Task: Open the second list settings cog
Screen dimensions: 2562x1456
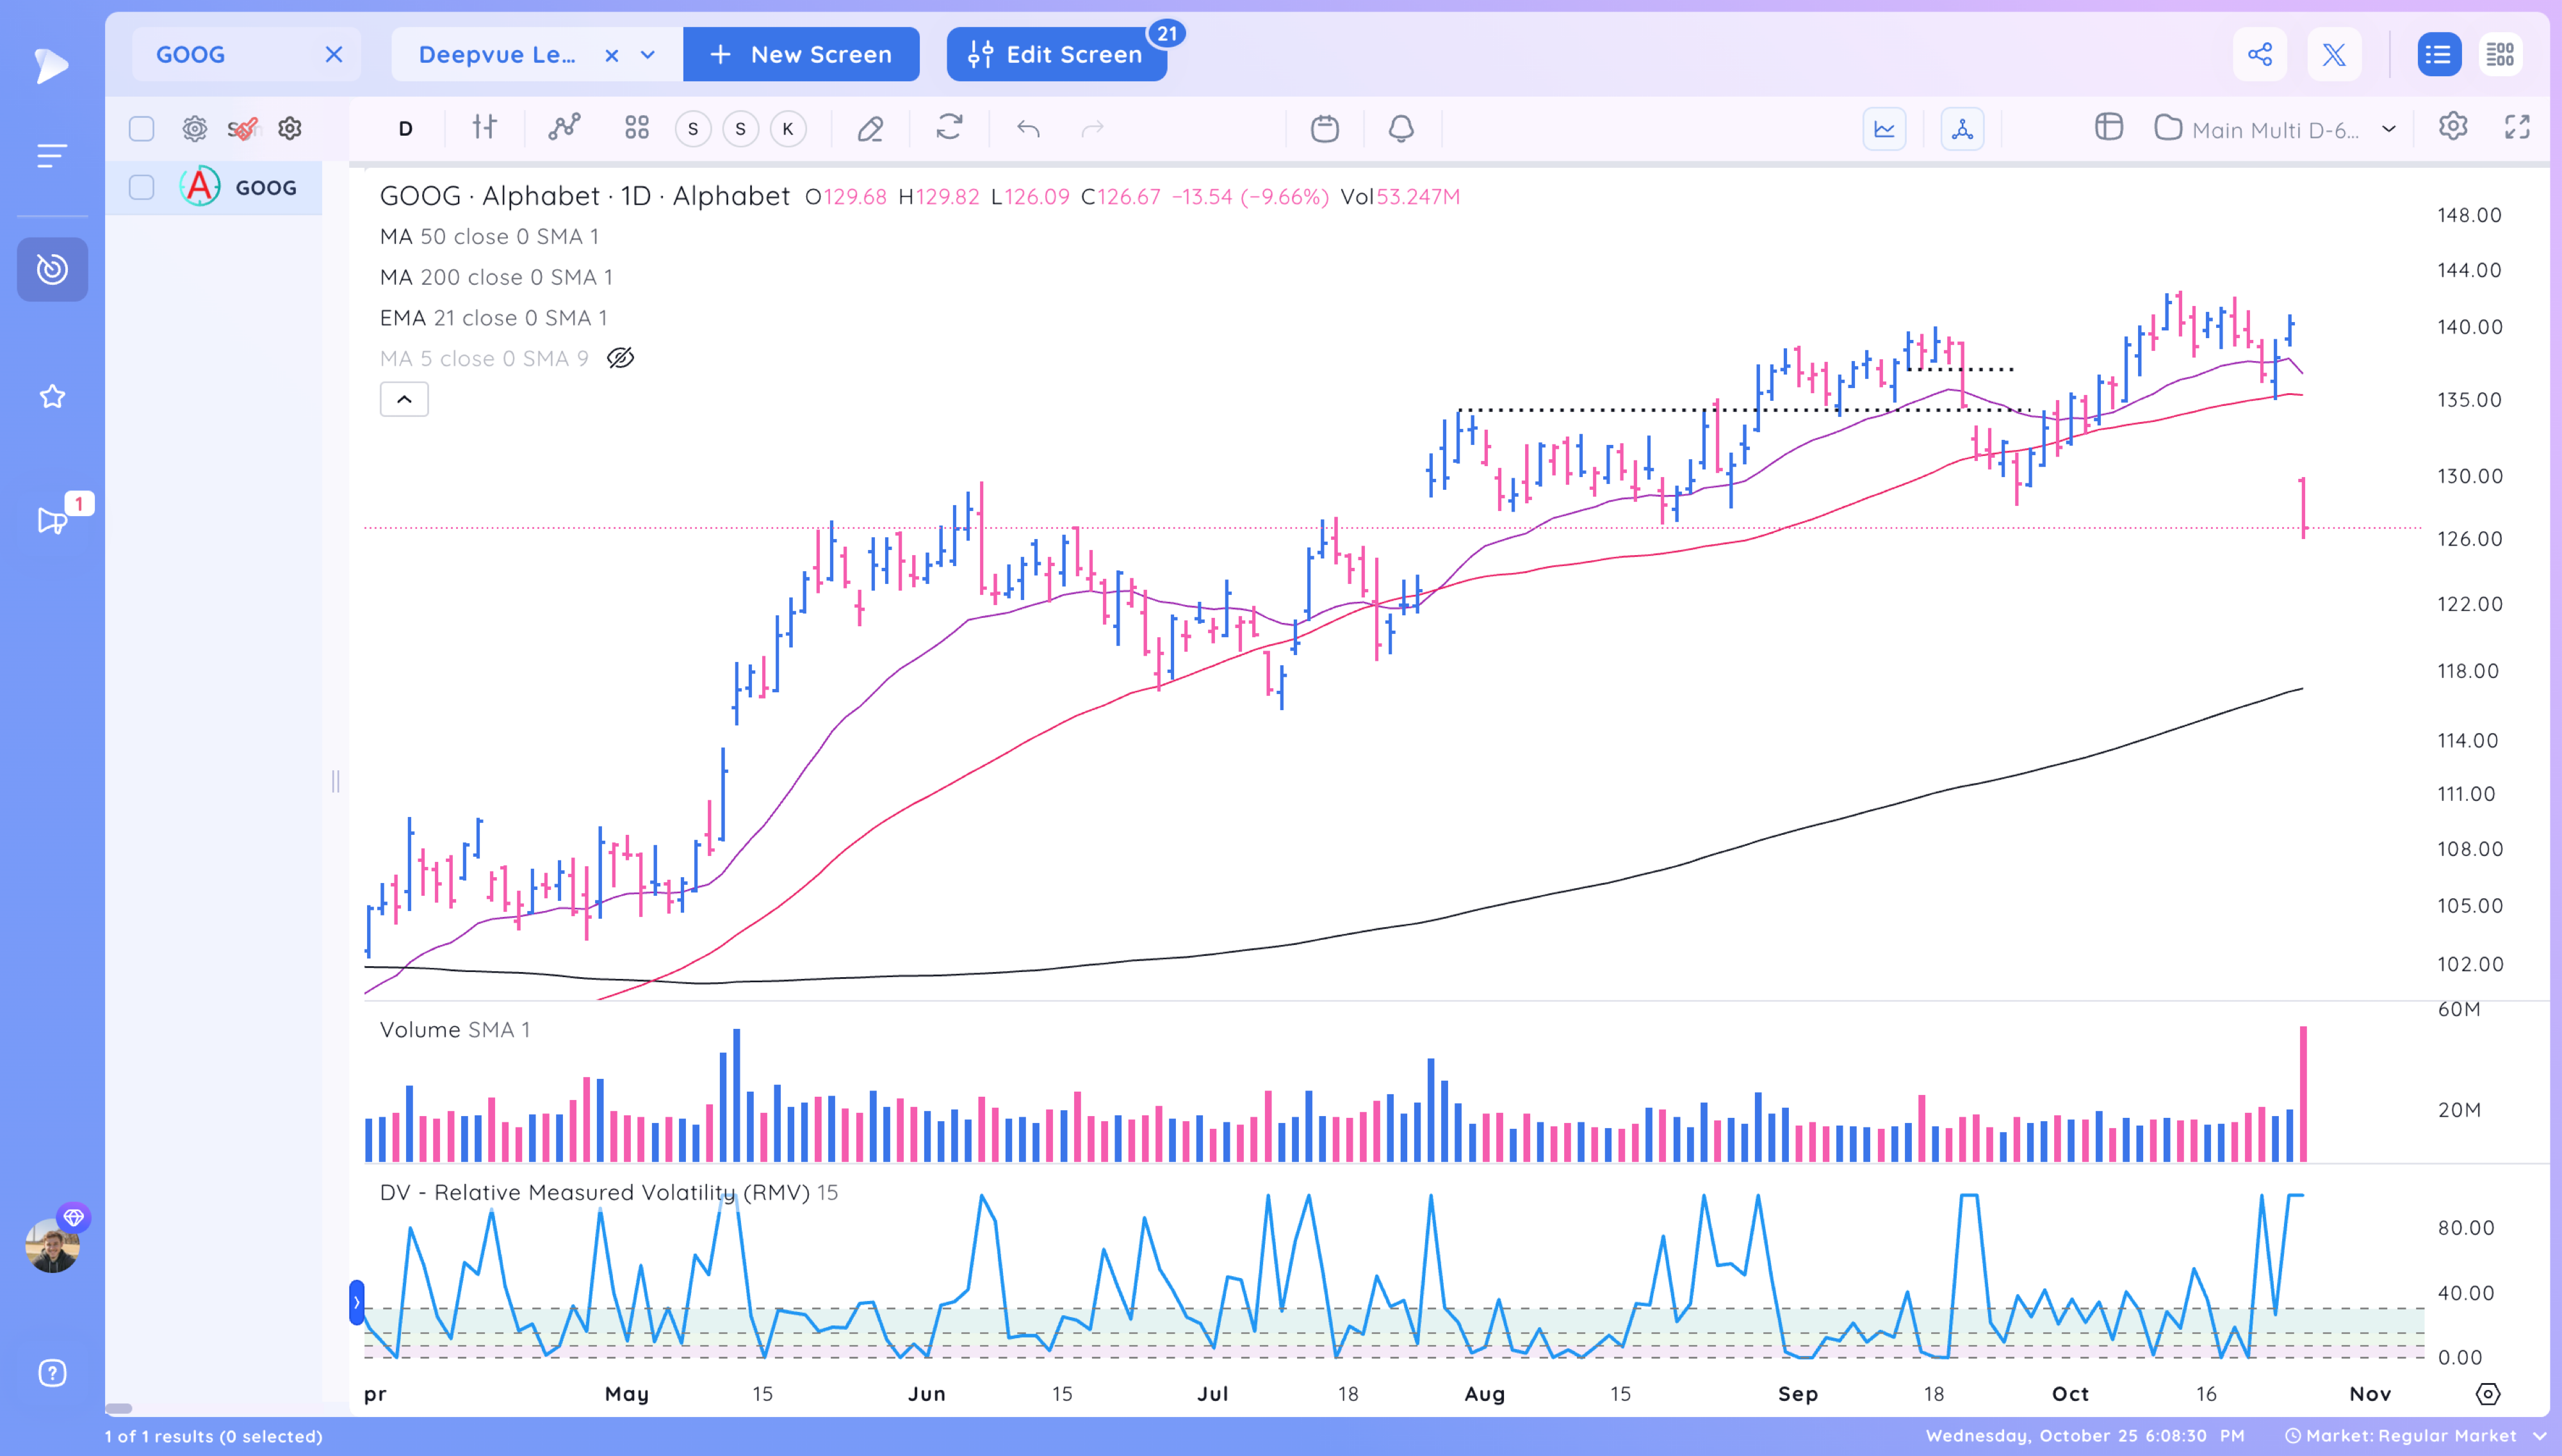Action: coord(290,129)
